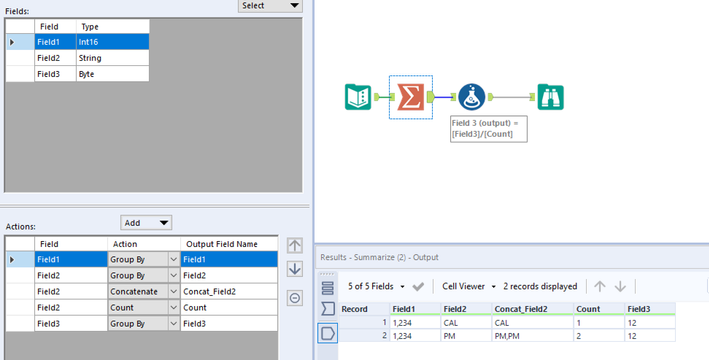Select the Results output anchor icon
The width and height of the screenshot is (709, 360).
pos(327,333)
